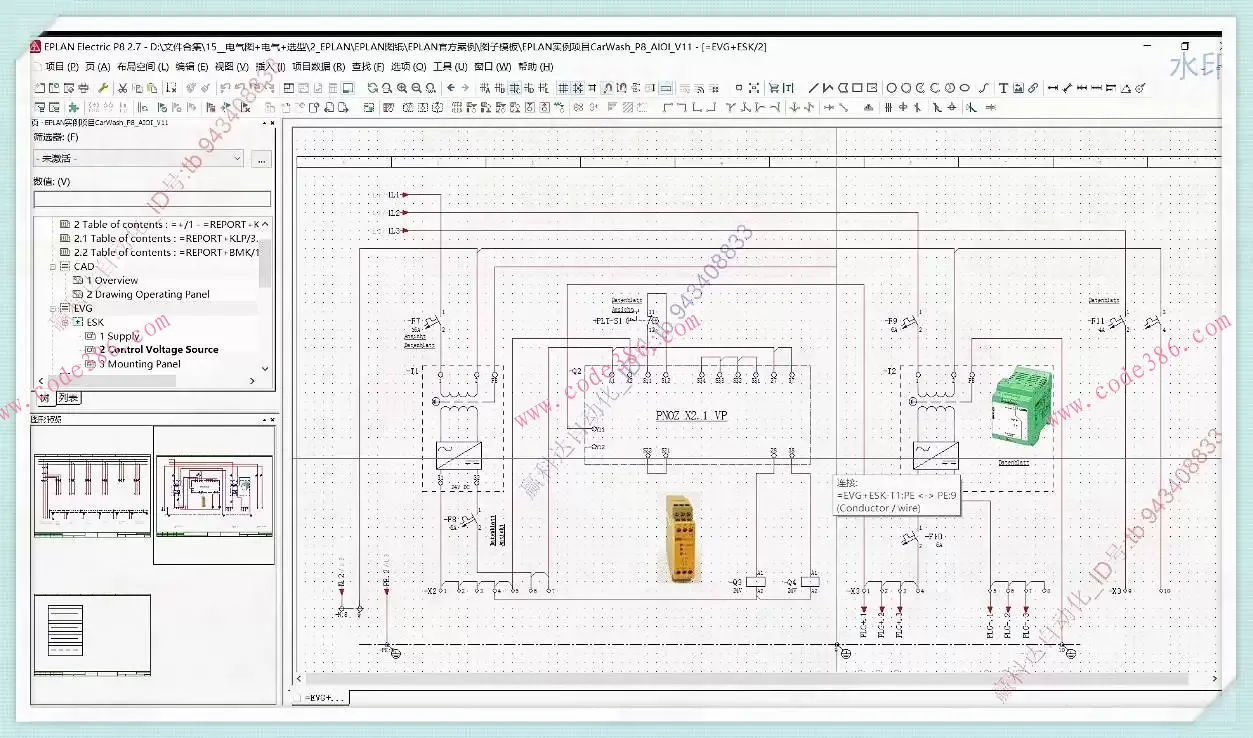The height and width of the screenshot is (738, 1253).
Task: Select the T-node downward connection symbol
Action: tap(729, 107)
